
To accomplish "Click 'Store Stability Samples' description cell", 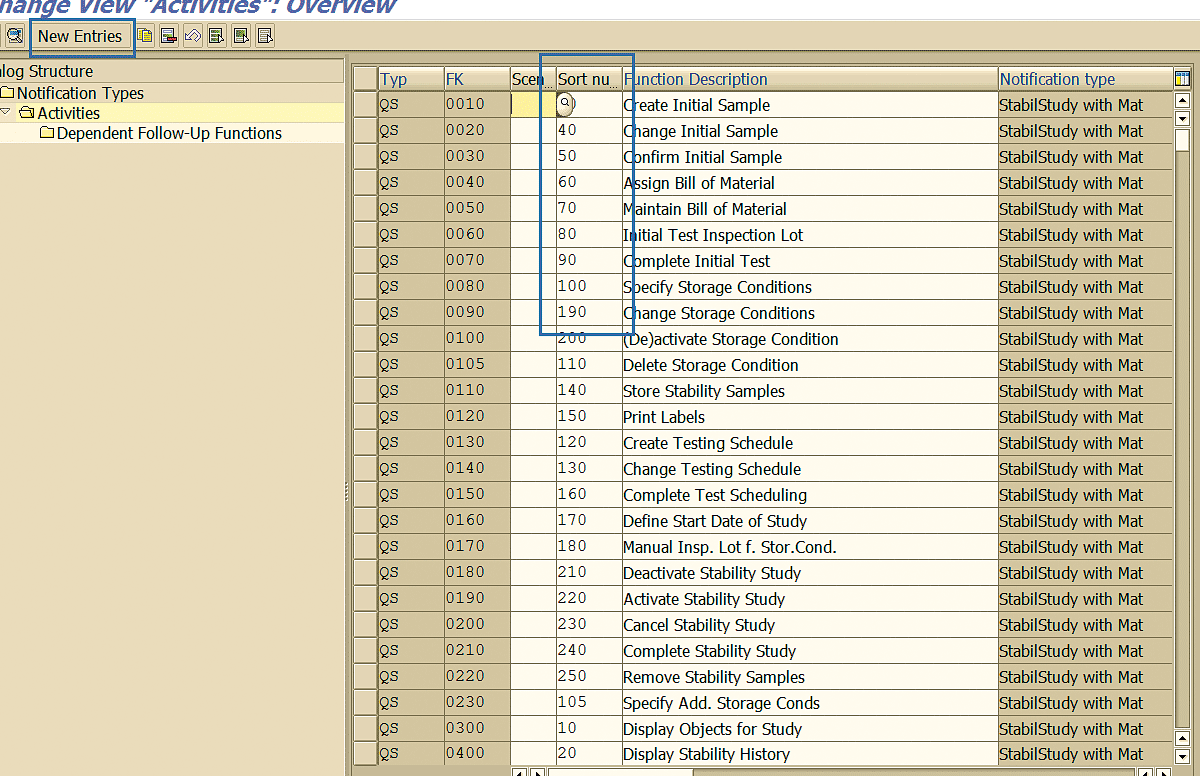I will (x=810, y=391).
